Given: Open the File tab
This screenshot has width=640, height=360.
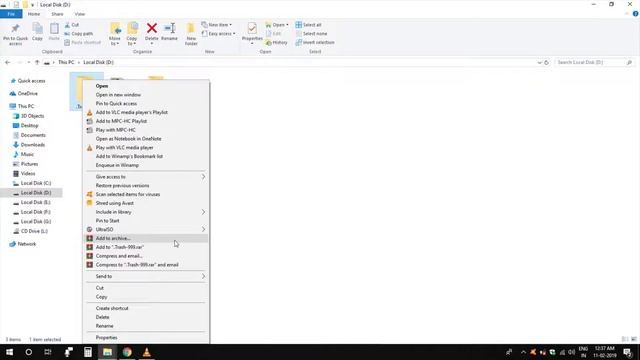Looking at the screenshot, I should click(11, 14).
